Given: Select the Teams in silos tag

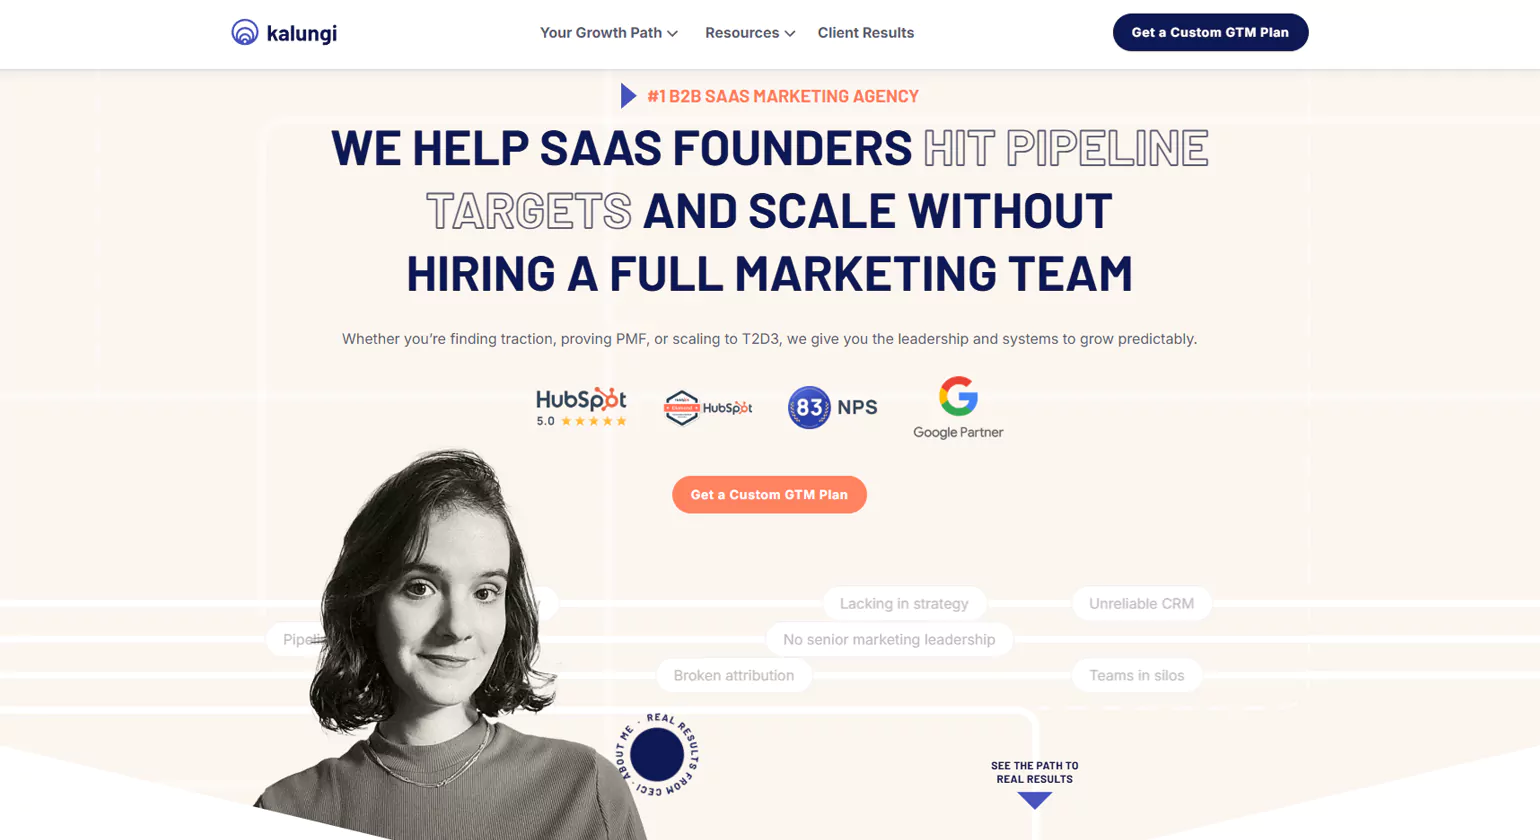Looking at the screenshot, I should (x=1137, y=676).
